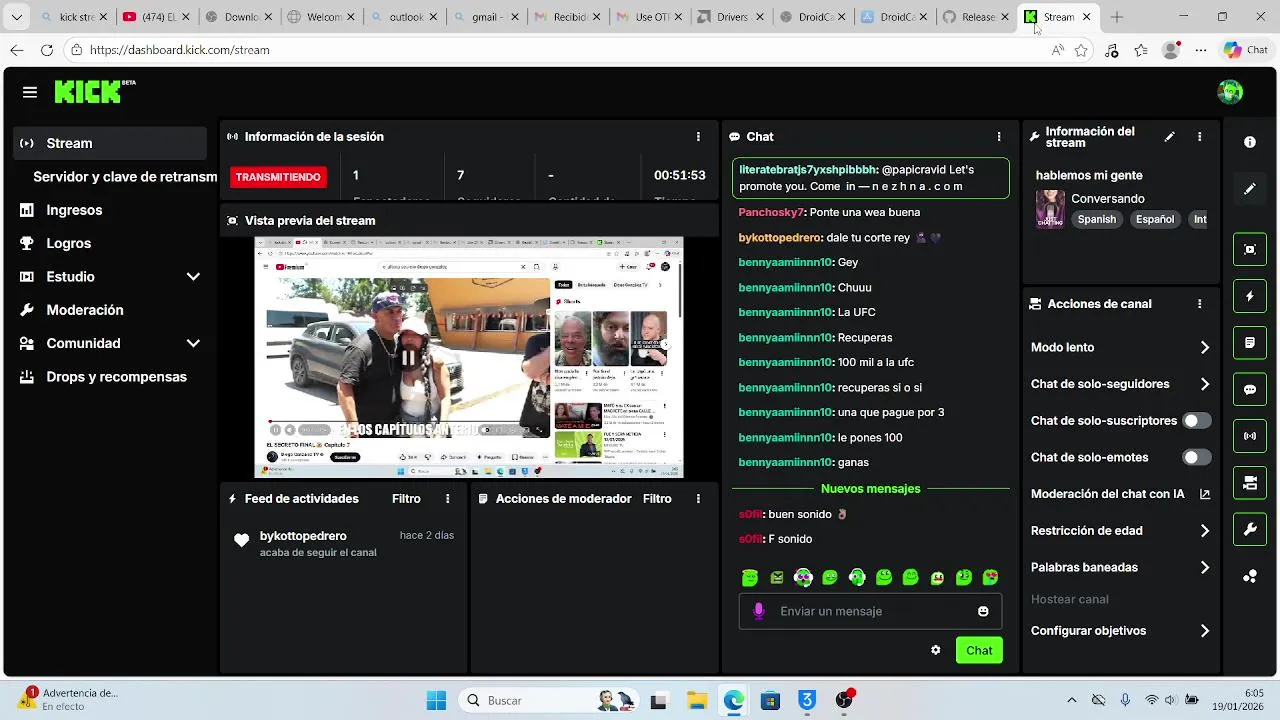The width and height of the screenshot is (1280, 720).
Task: Insert the heart-eyes emote at the end of emote row
Action: tap(990, 577)
